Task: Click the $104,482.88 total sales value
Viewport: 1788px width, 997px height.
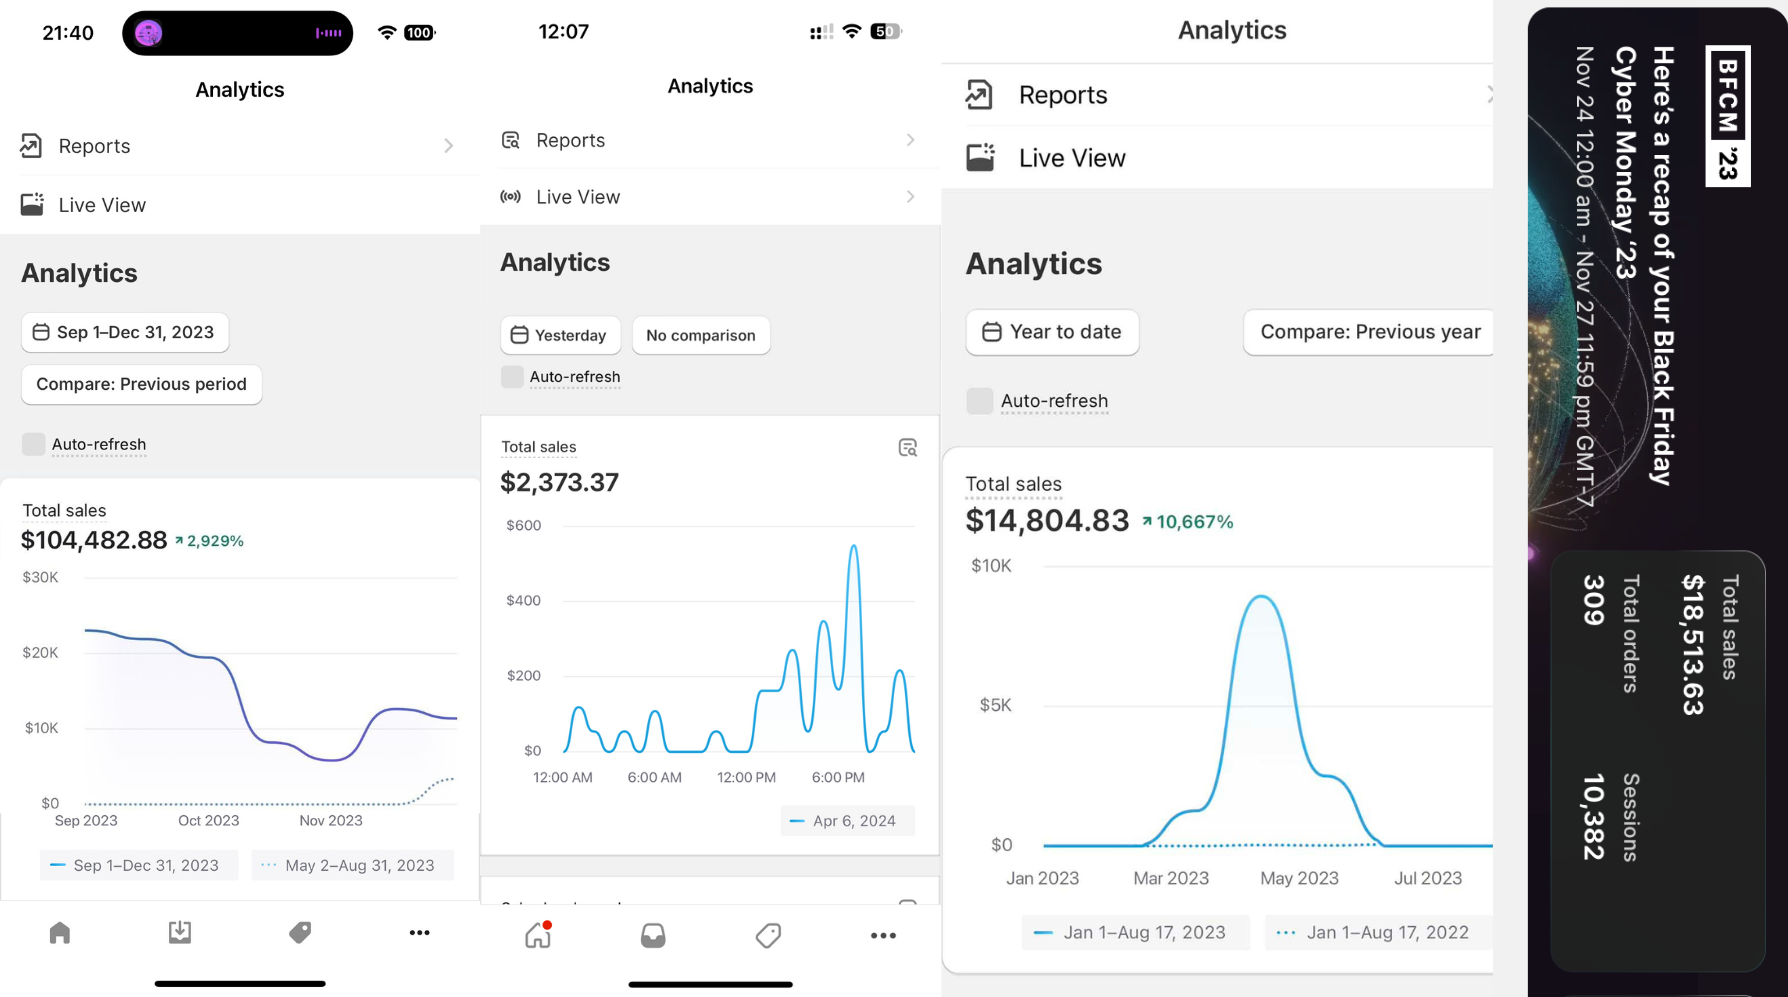Action: tap(94, 540)
